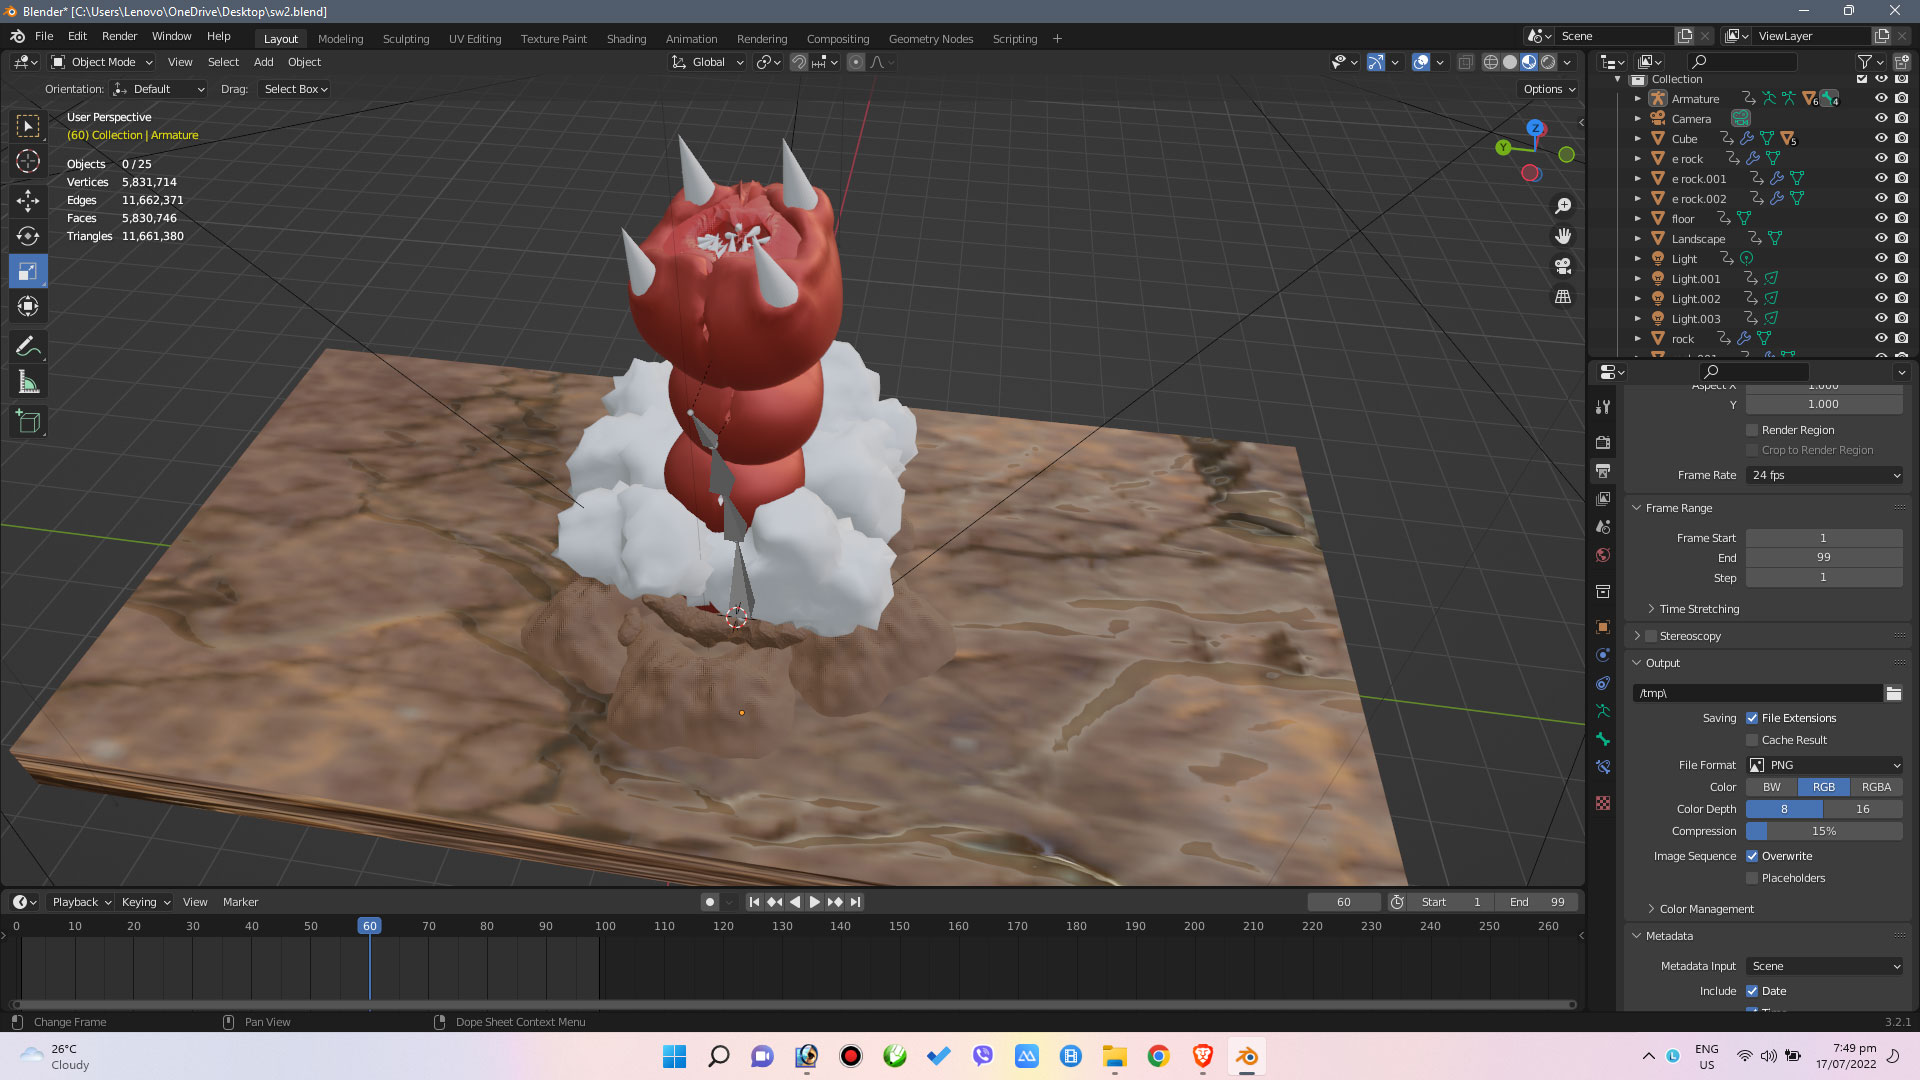Hide the Camera object's eye icon
The height and width of the screenshot is (1080, 1920).
1880,118
